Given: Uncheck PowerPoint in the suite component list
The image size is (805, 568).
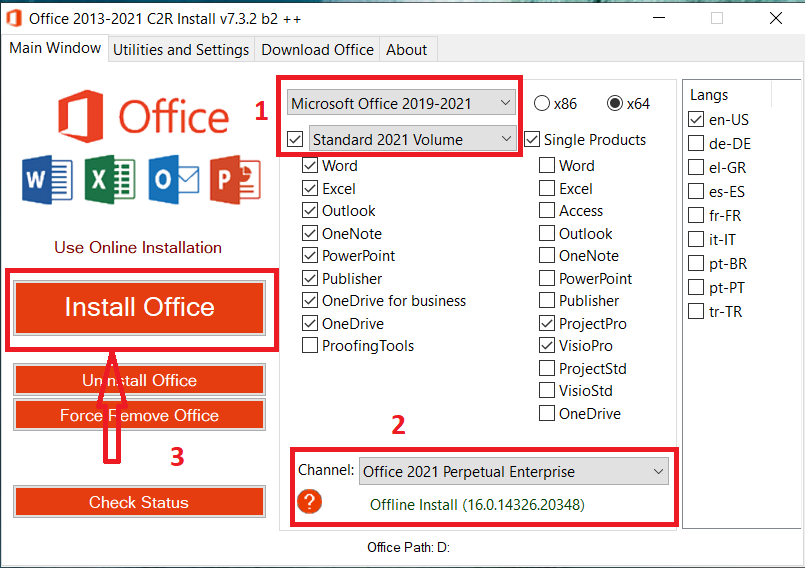Looking at the screenshot, I should pyautogui.click(x=310, y=256).
